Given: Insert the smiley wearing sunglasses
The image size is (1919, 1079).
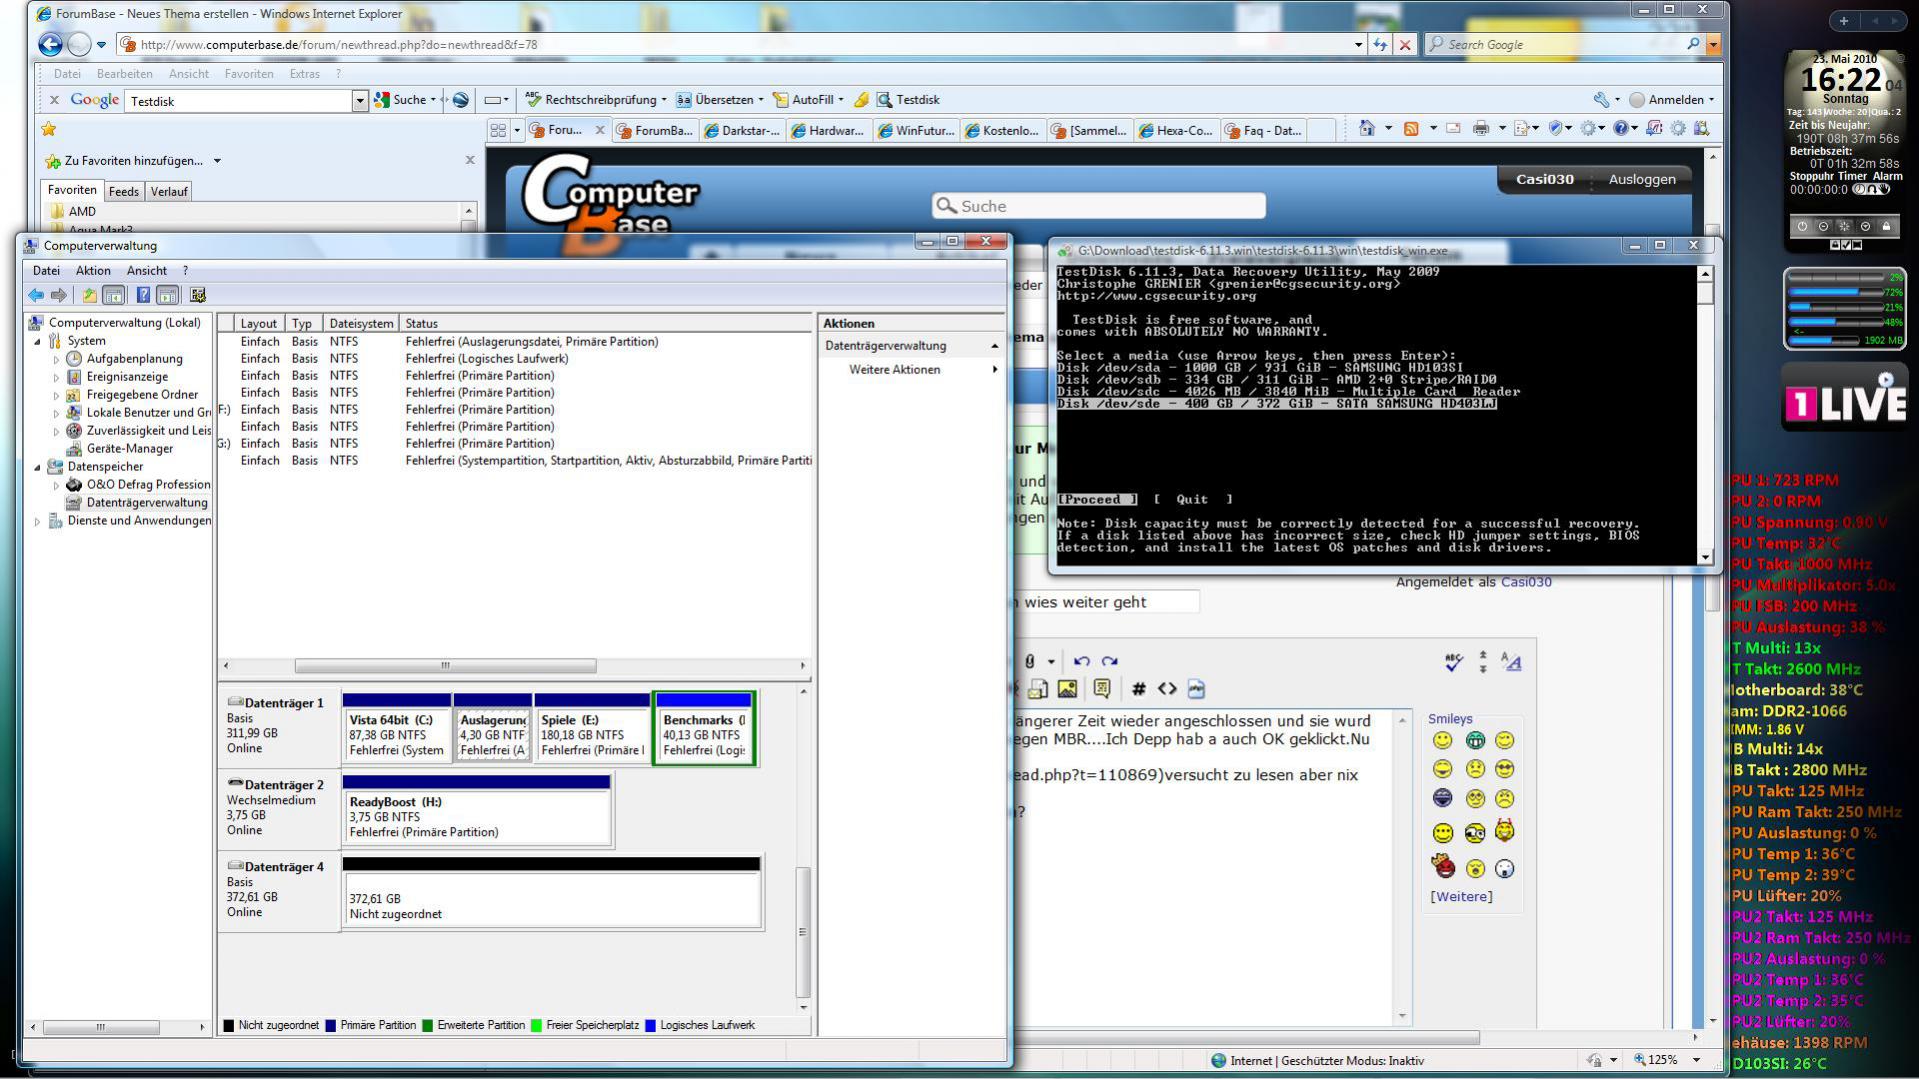Looking at the screenshot, I should 1504,769.
